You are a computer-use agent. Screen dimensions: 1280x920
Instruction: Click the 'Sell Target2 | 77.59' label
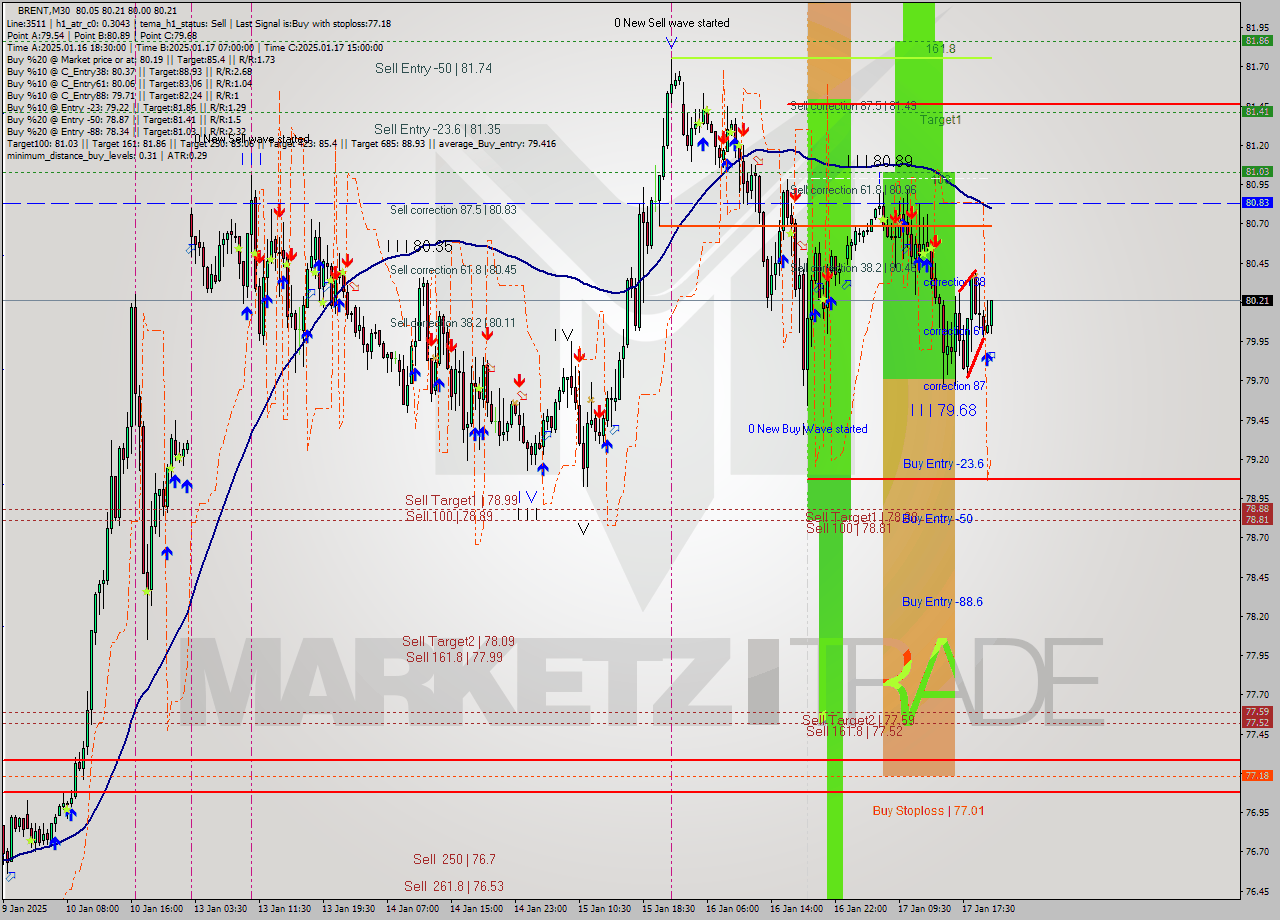858,720
